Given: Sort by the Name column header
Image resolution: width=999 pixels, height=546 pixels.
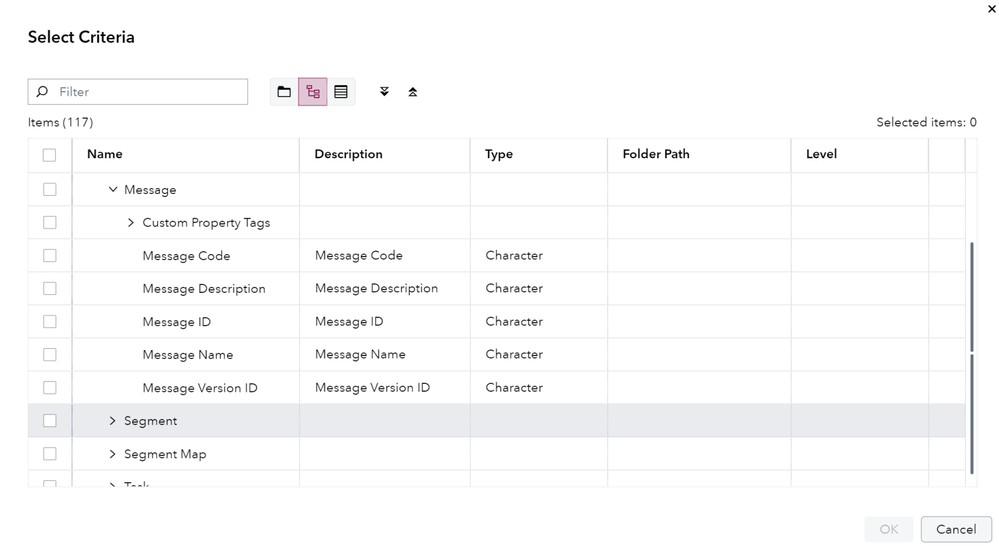Looking at the screenshot, I should 105,155.
